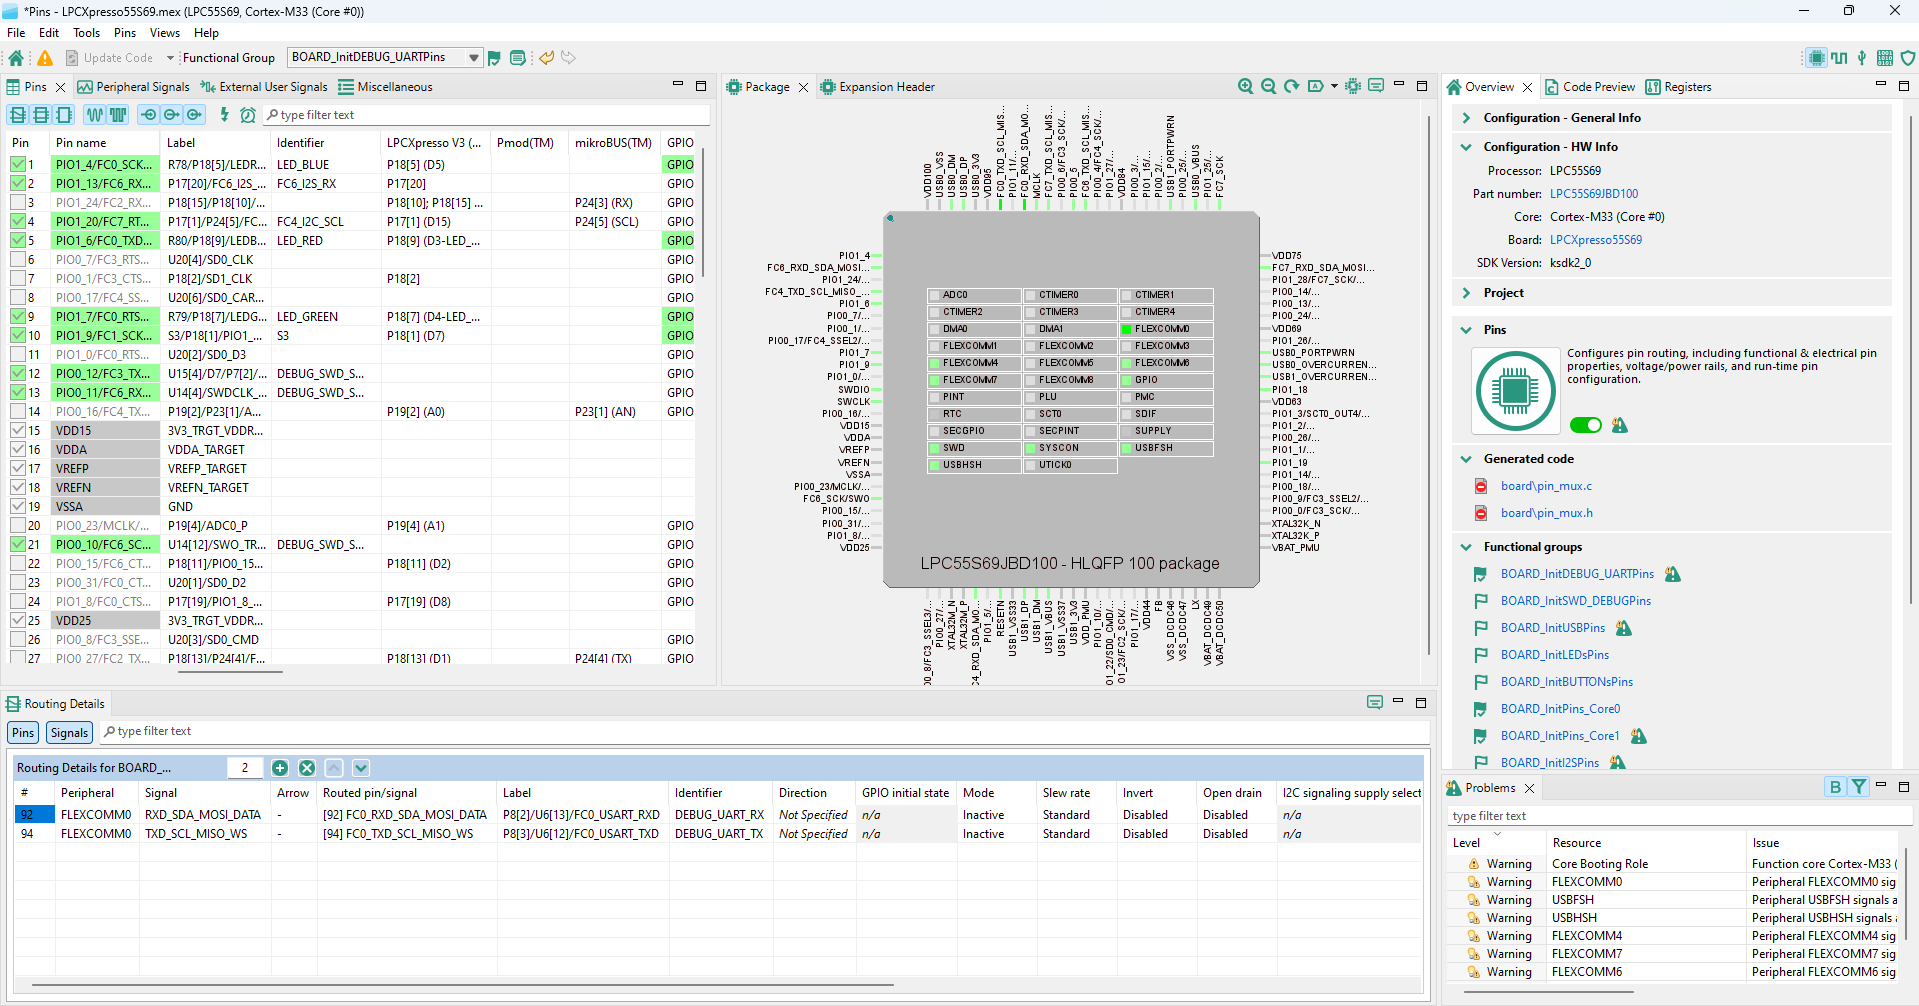Collapse the Generated code section
Image resolution: width=1919 pixels, height=1006 pixels.
1466,459
